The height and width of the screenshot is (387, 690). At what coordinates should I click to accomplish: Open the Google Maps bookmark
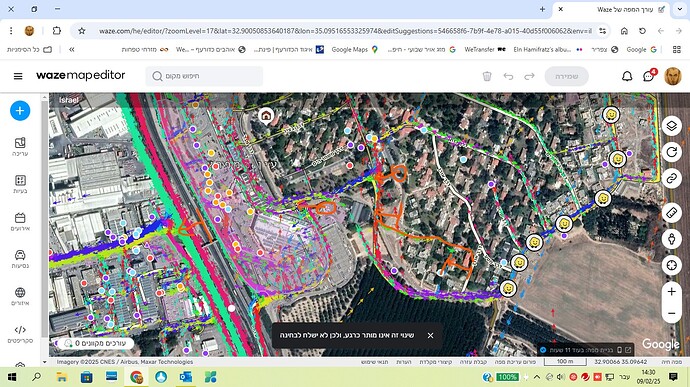355,50
